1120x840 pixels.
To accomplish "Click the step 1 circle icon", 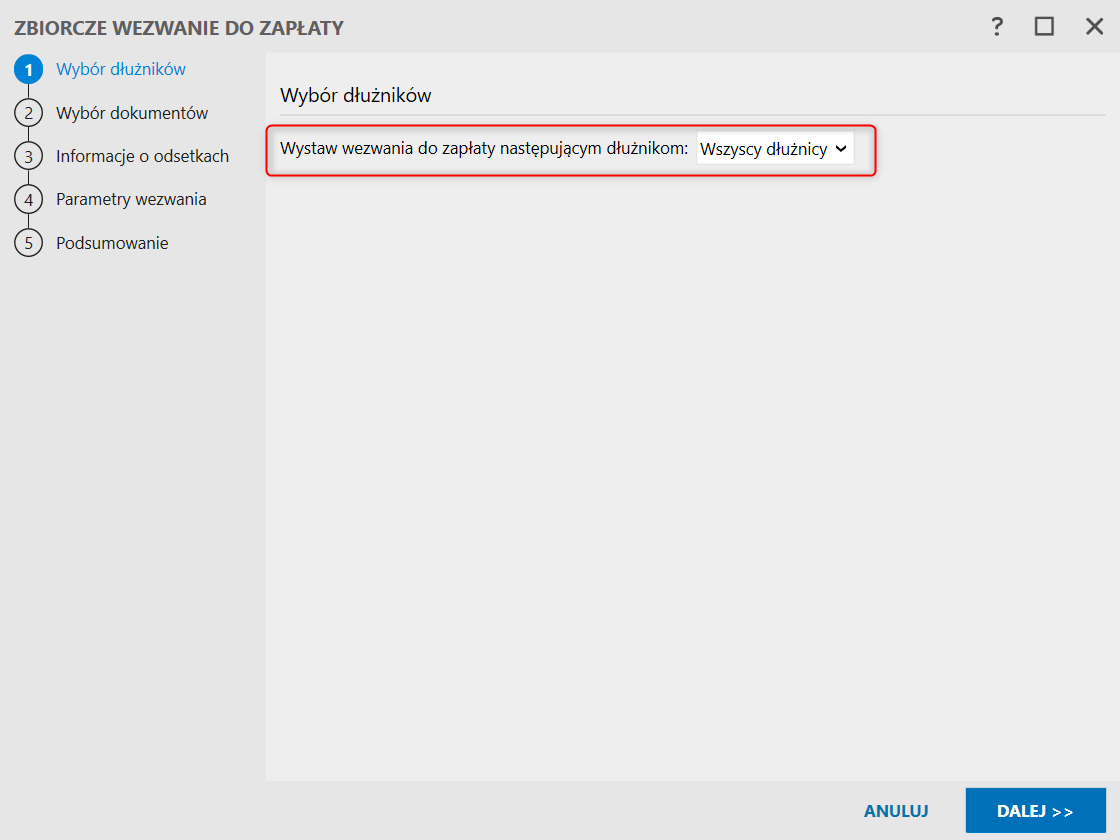I will point(29,70).
